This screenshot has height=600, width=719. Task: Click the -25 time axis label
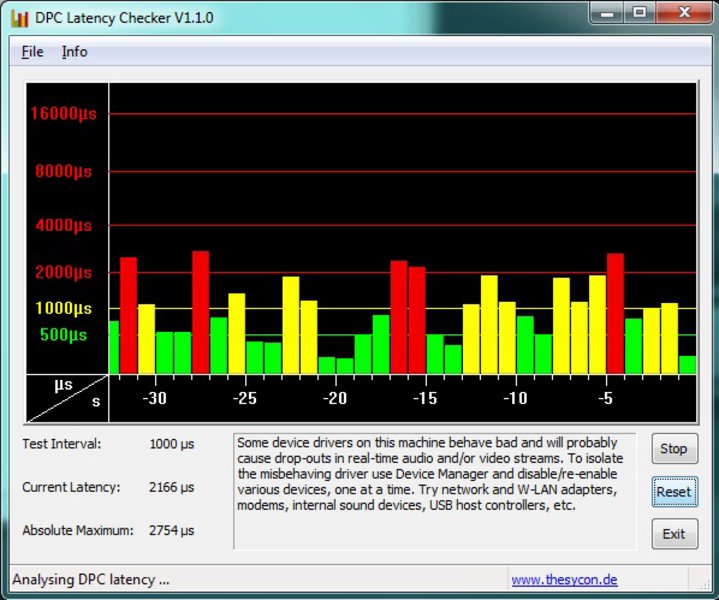click(244, 398)
